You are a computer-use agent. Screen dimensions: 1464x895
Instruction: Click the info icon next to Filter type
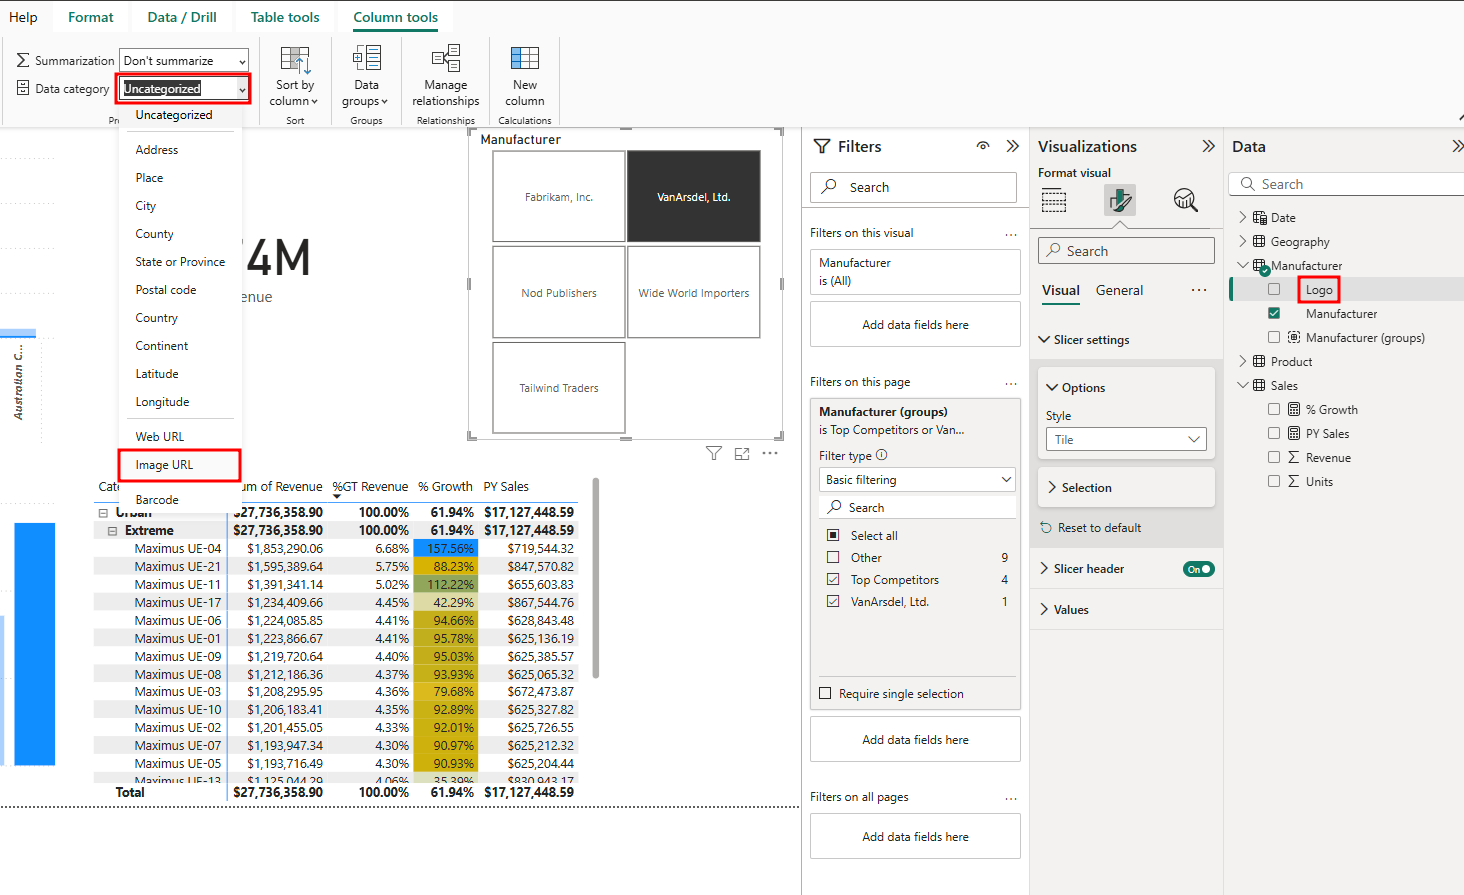[882, 455]
